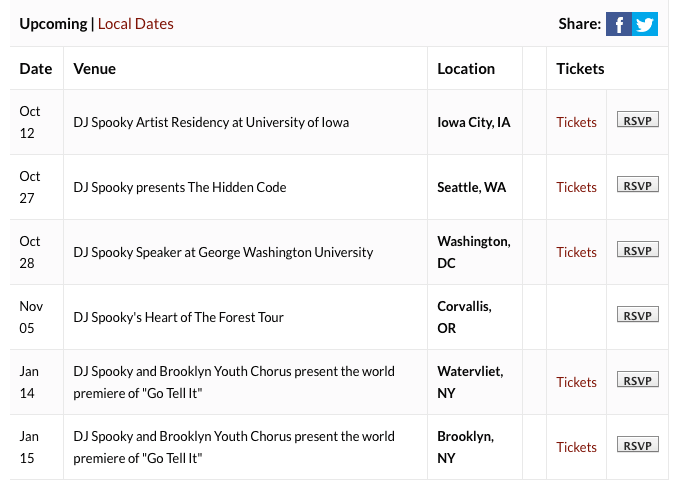
Task: Share on Twitter icon
Action: click(645, 24)
